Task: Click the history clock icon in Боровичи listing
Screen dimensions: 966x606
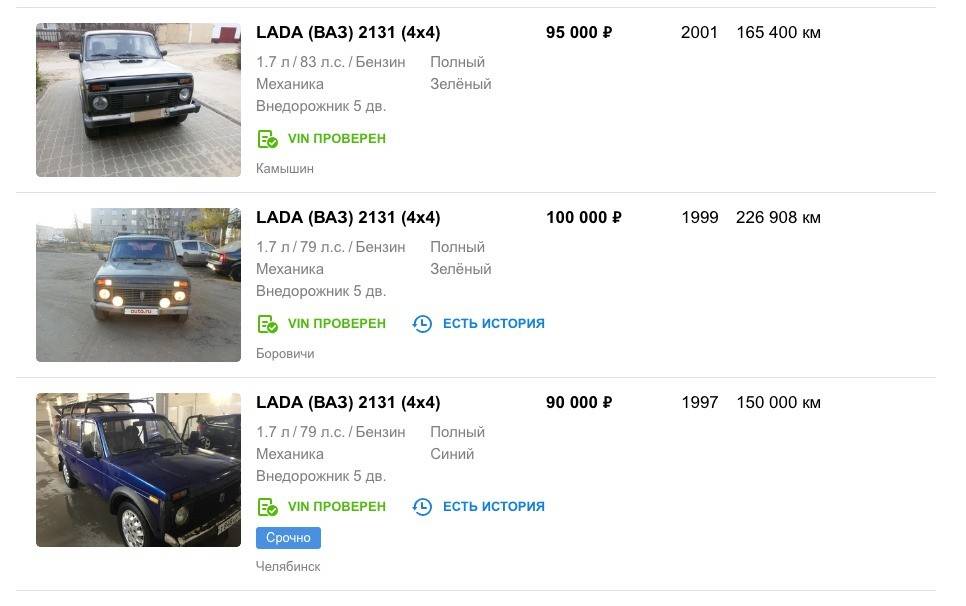Action: (x=422, y=324)
